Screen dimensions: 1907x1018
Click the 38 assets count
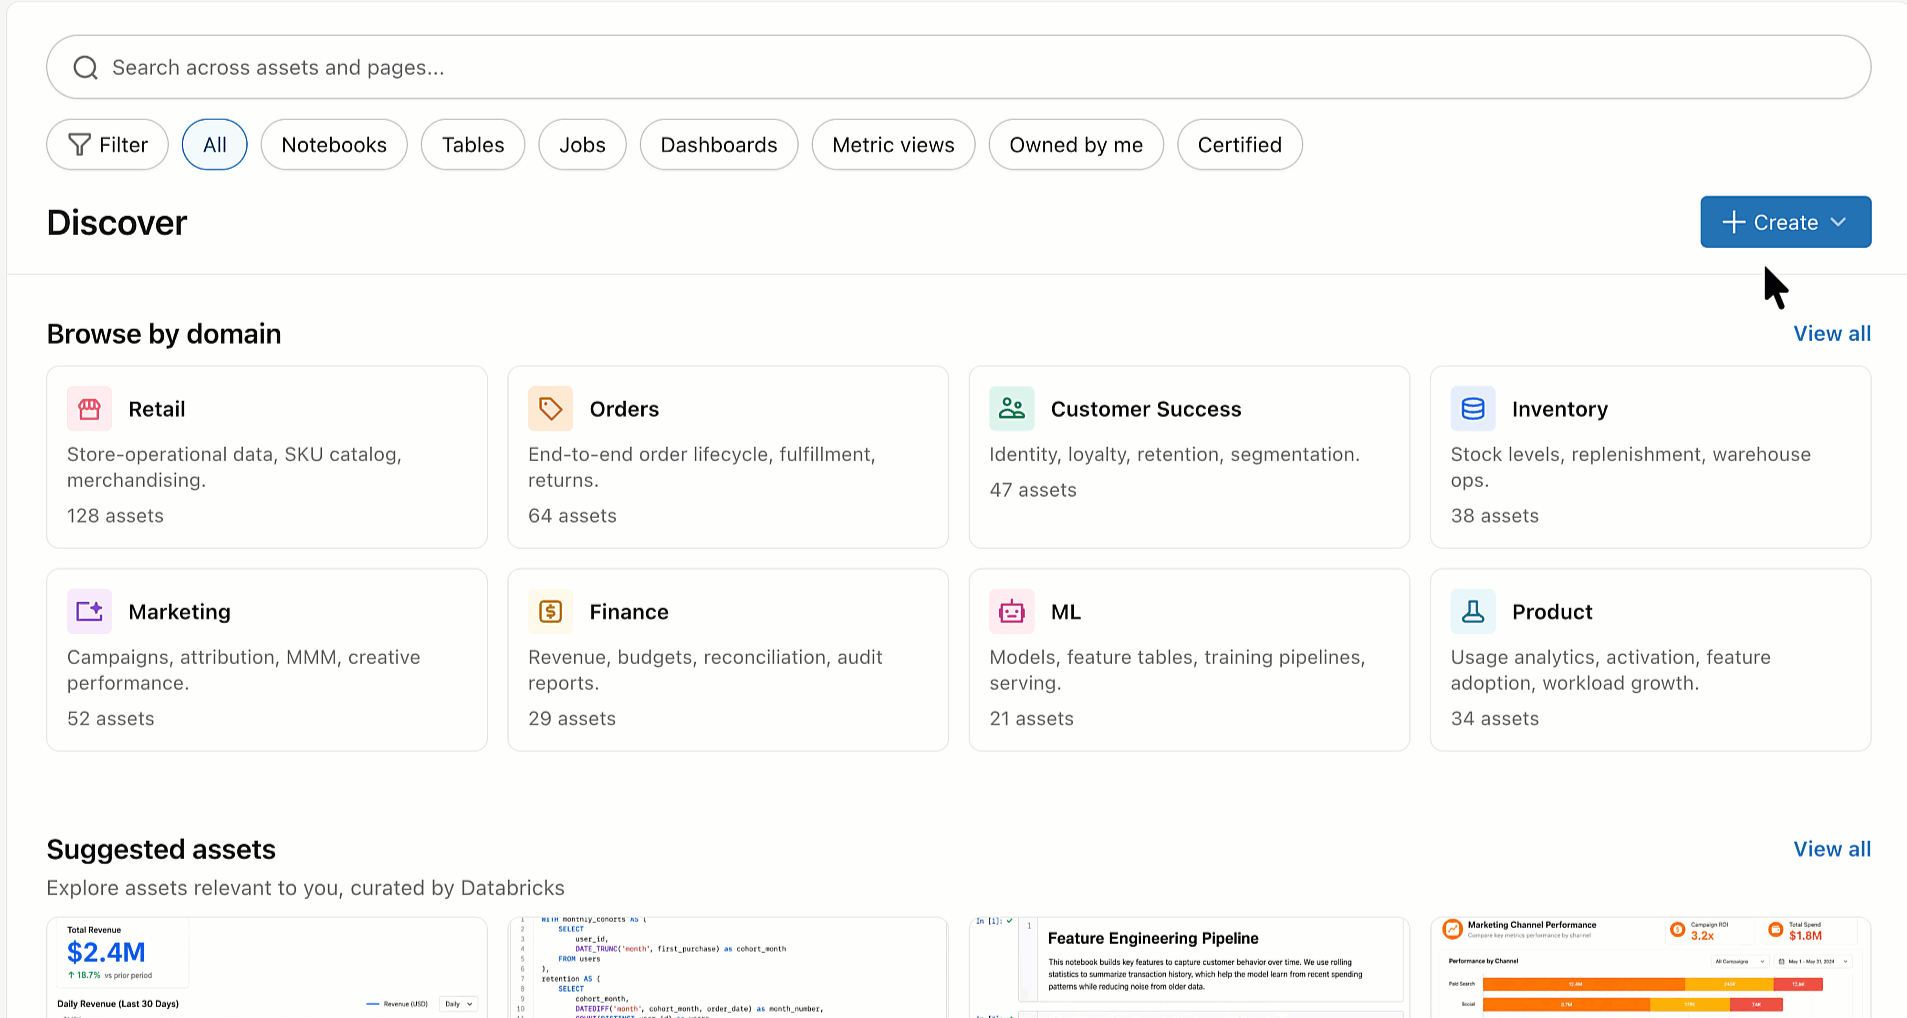coord(1495,516)
